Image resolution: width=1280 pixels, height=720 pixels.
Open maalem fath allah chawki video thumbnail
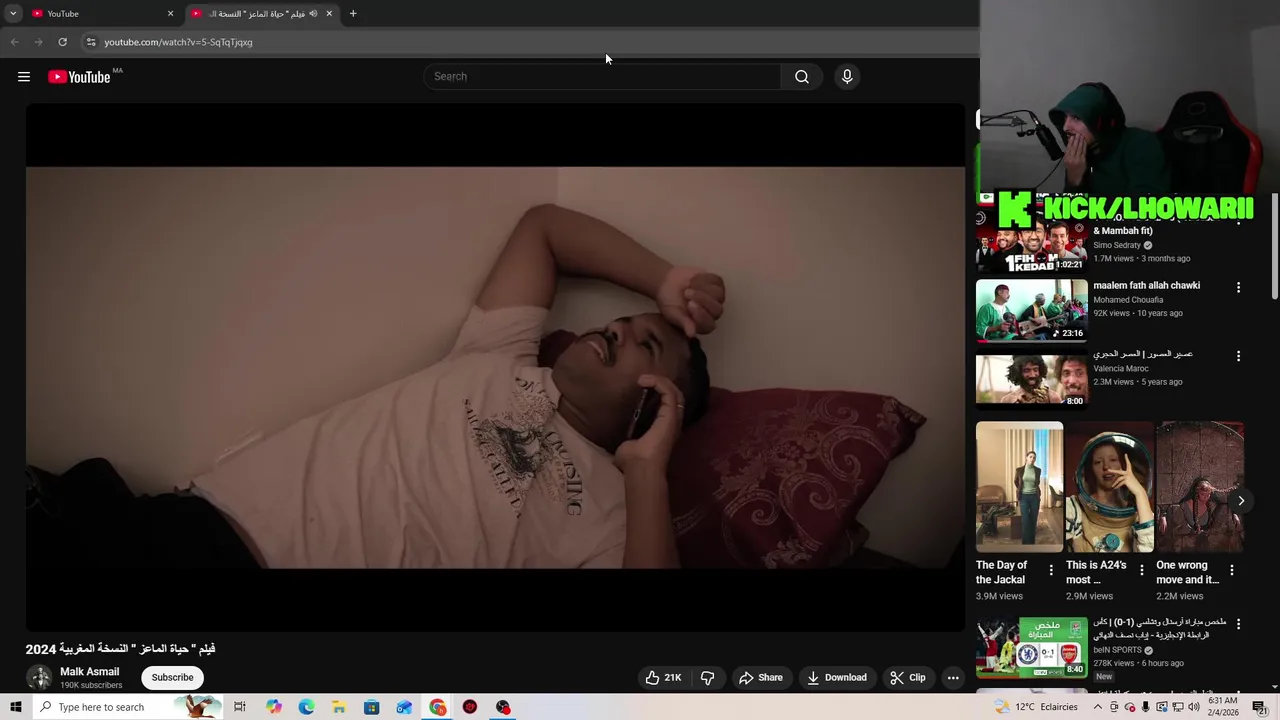click(1031, 310)
